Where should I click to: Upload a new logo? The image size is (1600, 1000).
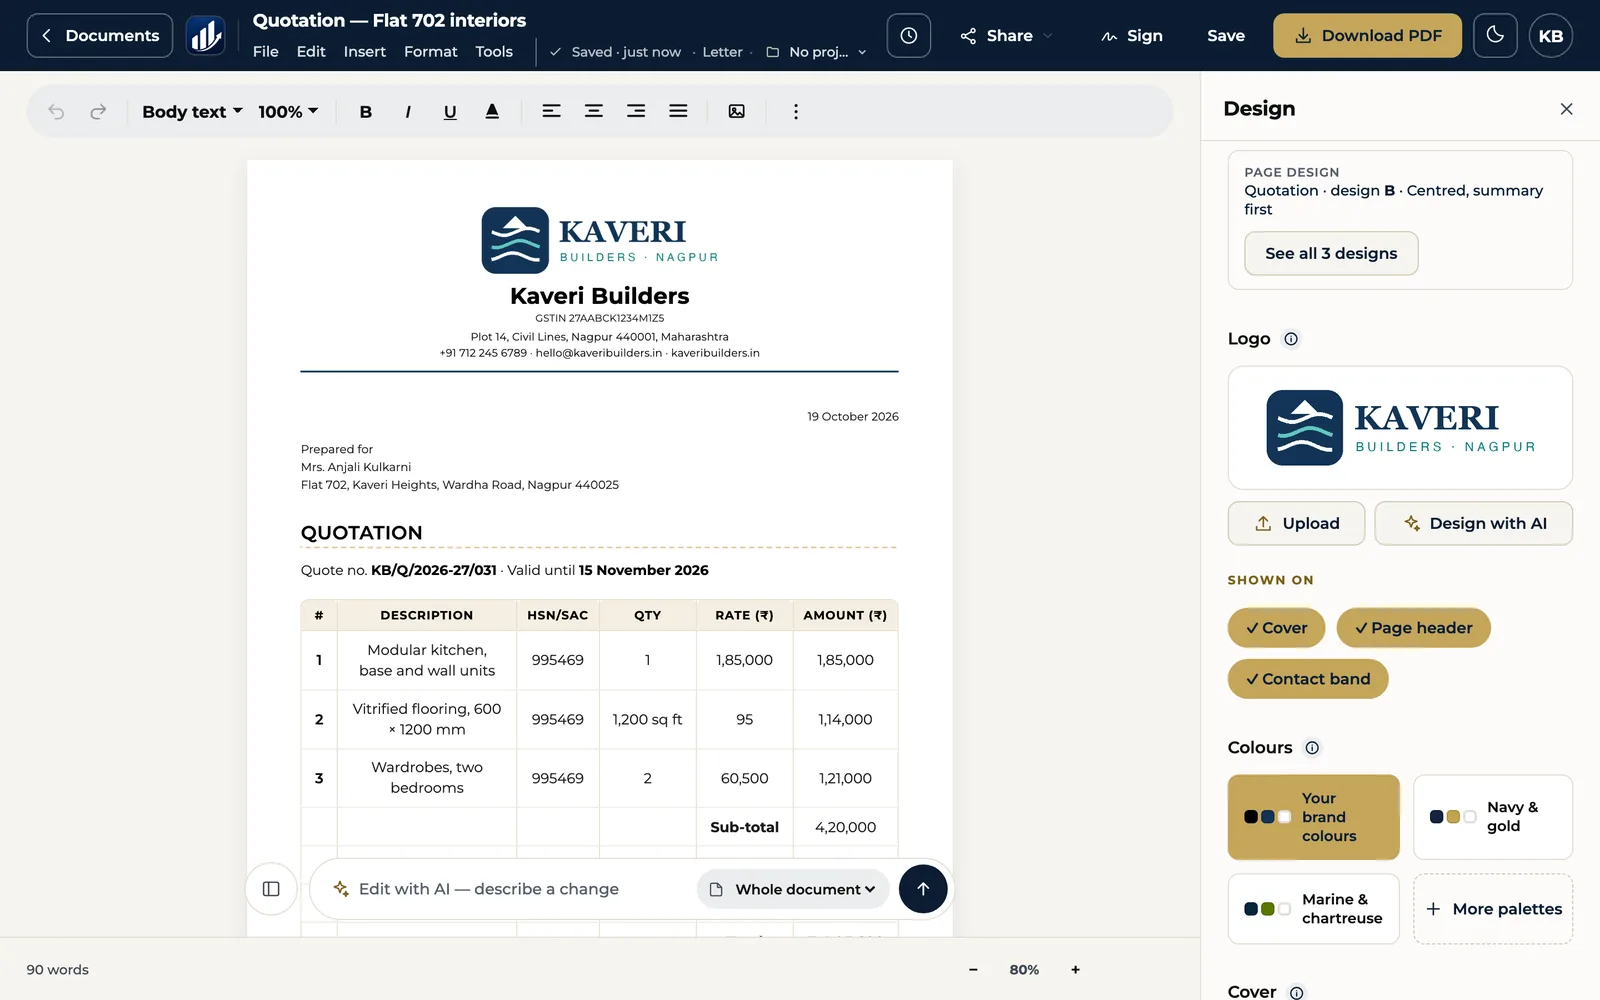(x=1296, y=524)
